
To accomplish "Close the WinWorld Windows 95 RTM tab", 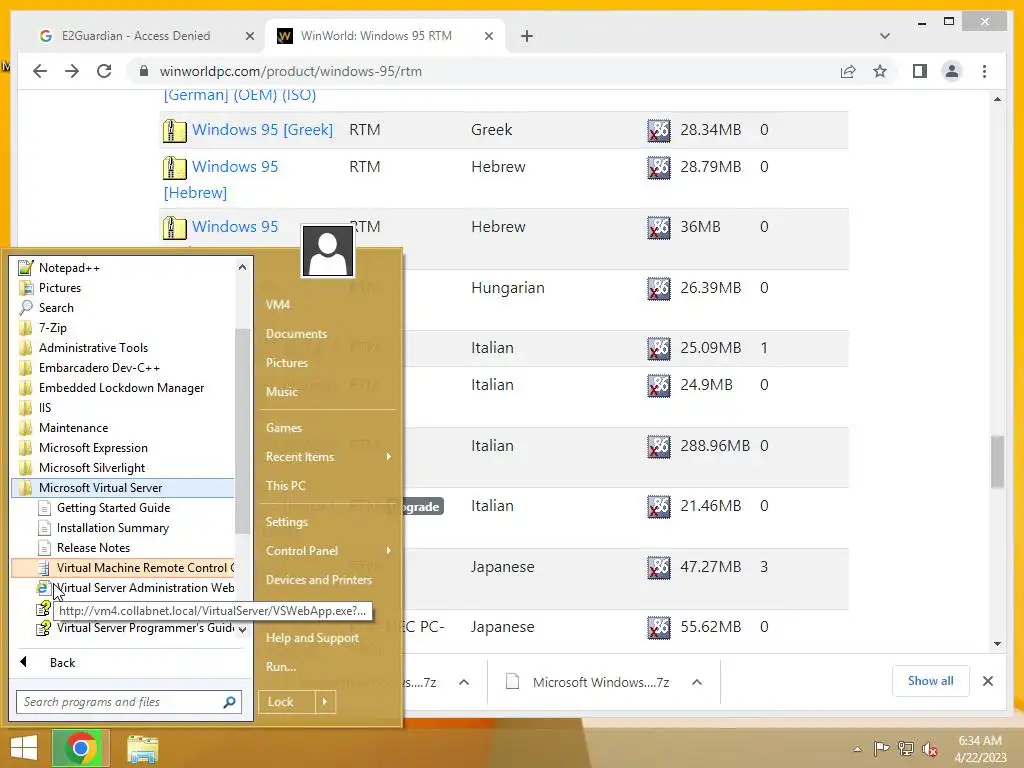I will point(488,36).
